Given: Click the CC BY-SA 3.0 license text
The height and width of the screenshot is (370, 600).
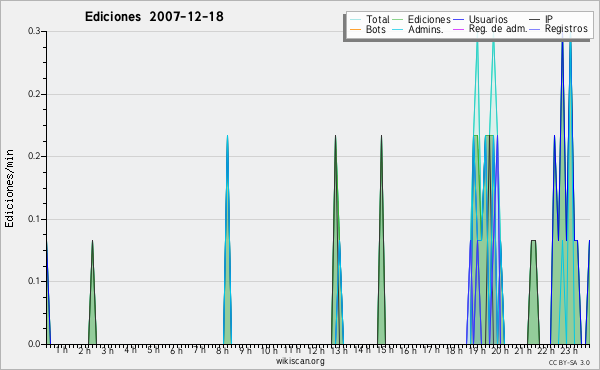Looking at the screenshot, I should point(569,362).
